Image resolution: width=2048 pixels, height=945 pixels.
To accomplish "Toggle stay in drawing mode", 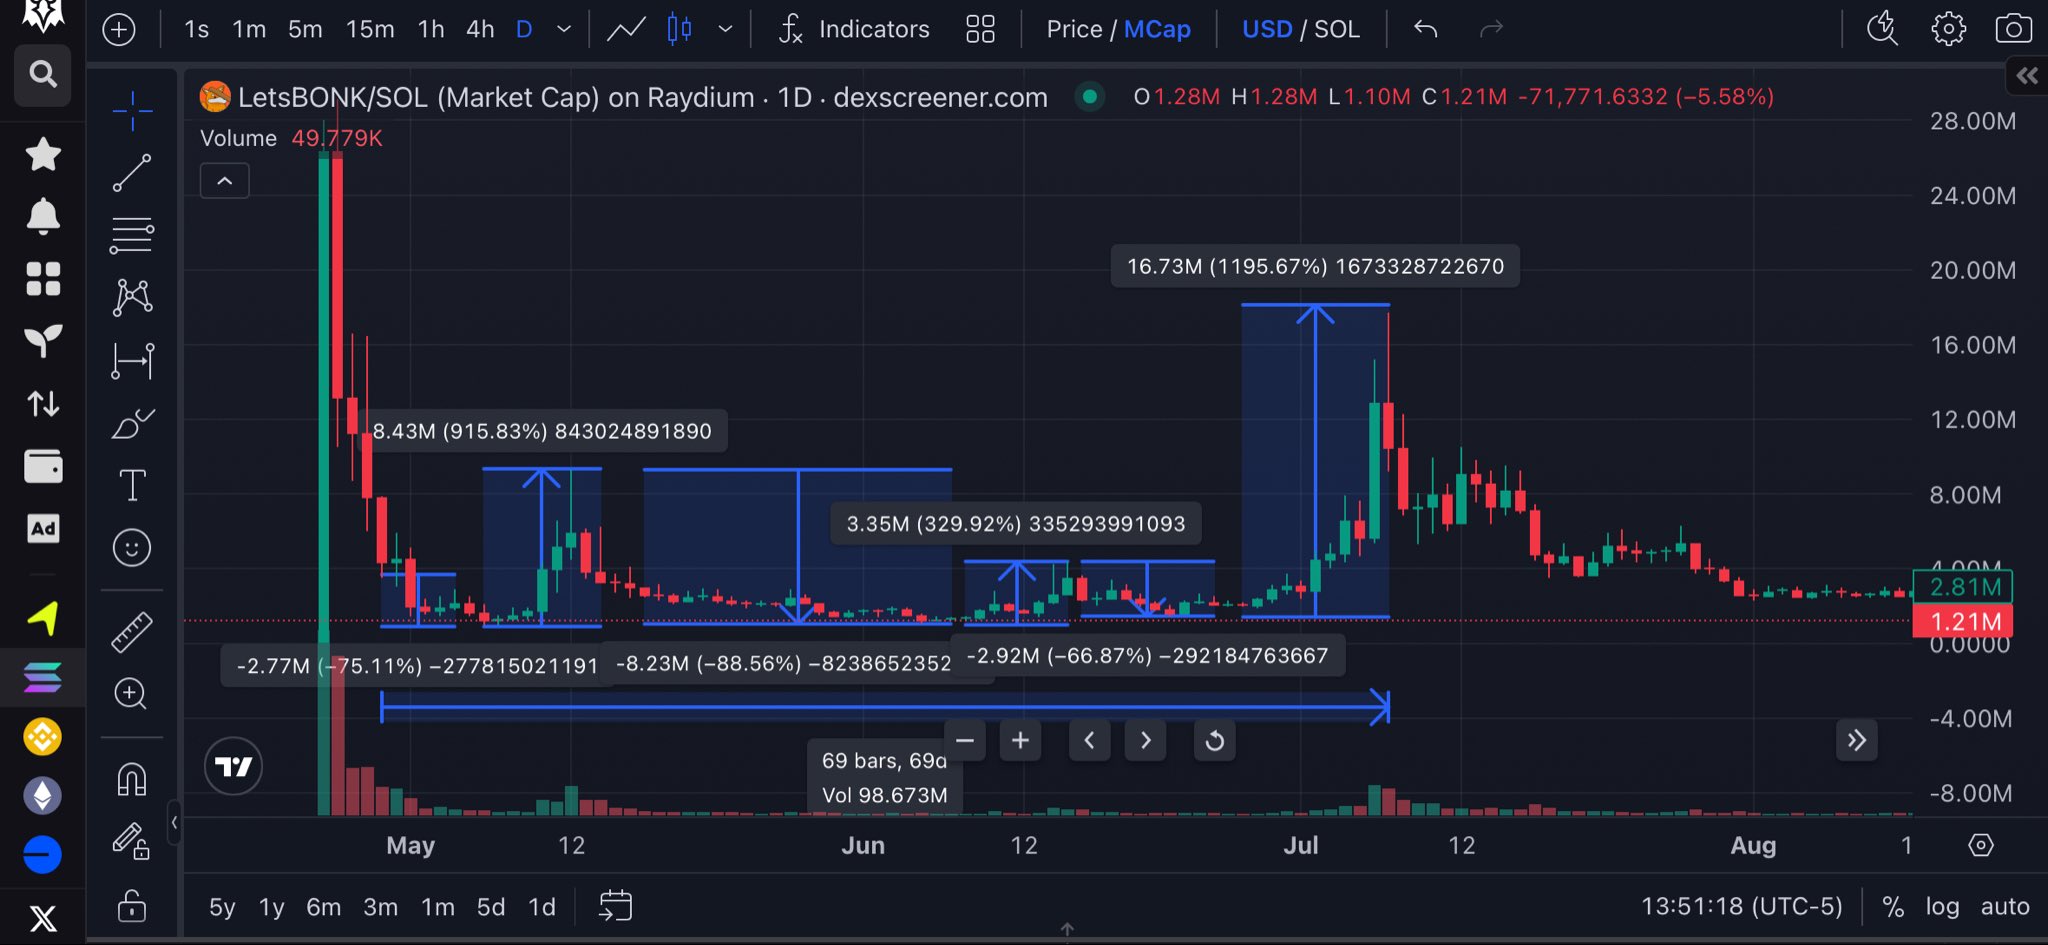I will click(131, 841).
